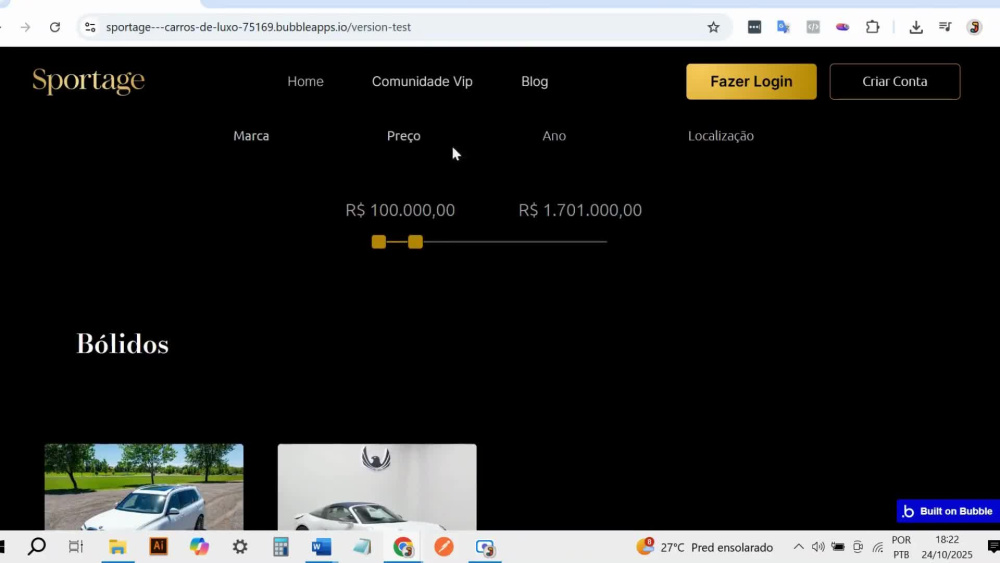
Task: Open the Extensions puzzle piece menu
Action: click(x=872, y=27)
